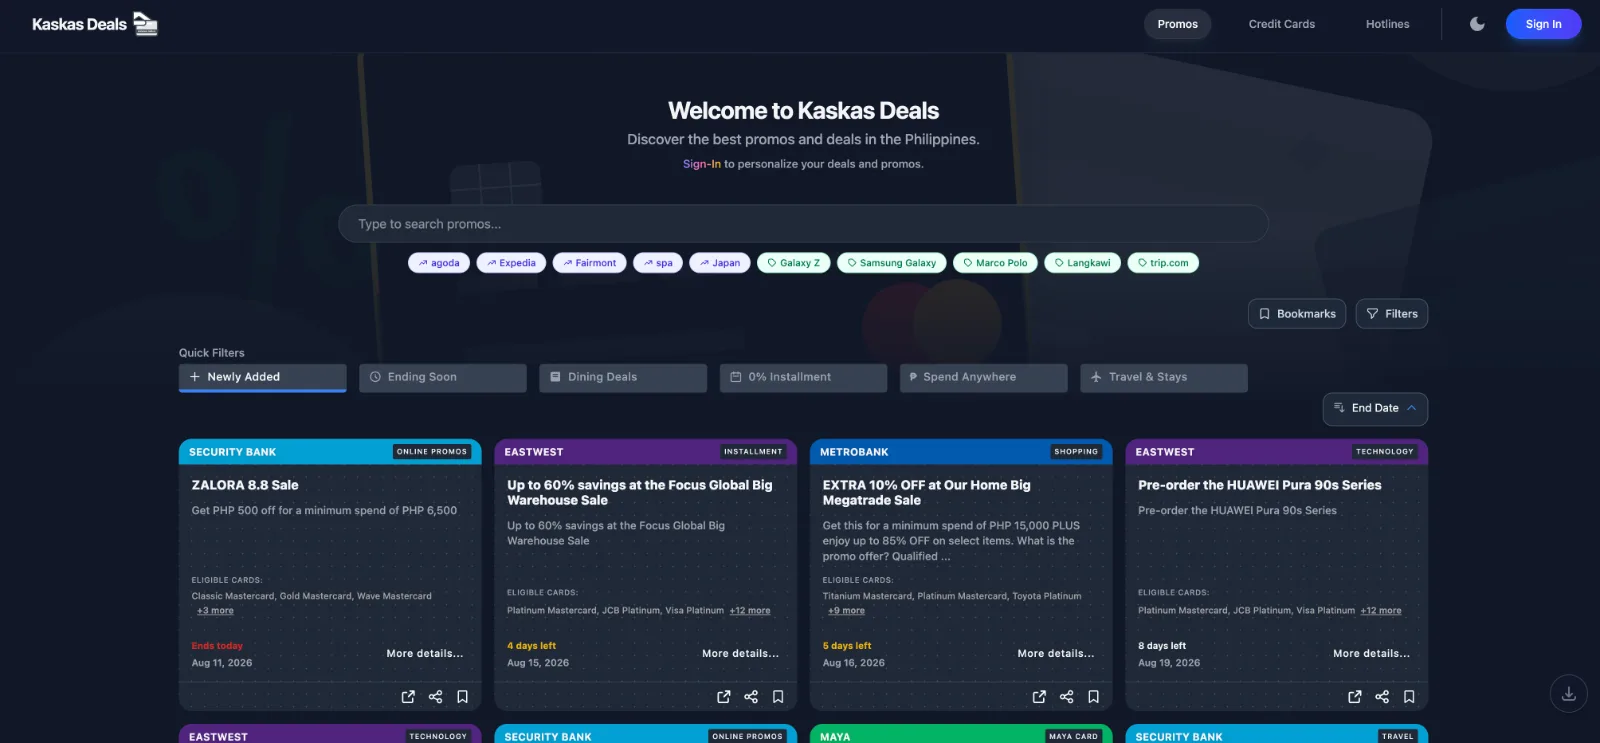The width and height of the screenshot is (1600, 743).
Task: Select the Expedia trending tag
Action: point(511,263)
